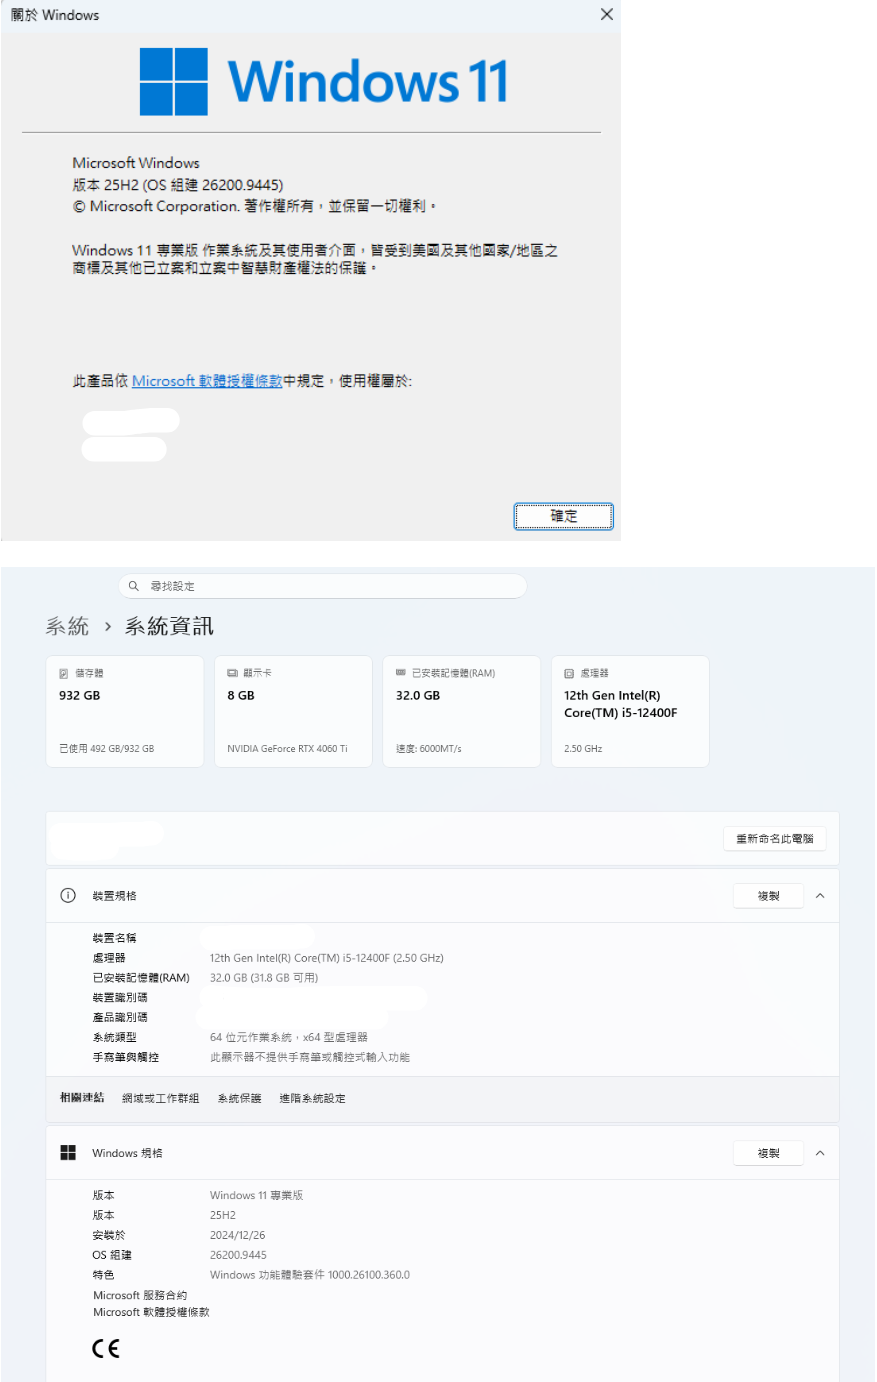The height and width of the screenshot is (1382, 877).
Task: Click the storage icon on 儲存體 card
Action: (64, 673)
